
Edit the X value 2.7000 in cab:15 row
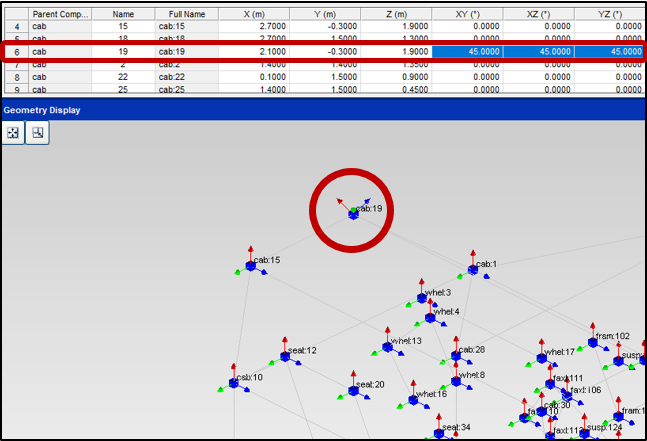tap(254, 26)
